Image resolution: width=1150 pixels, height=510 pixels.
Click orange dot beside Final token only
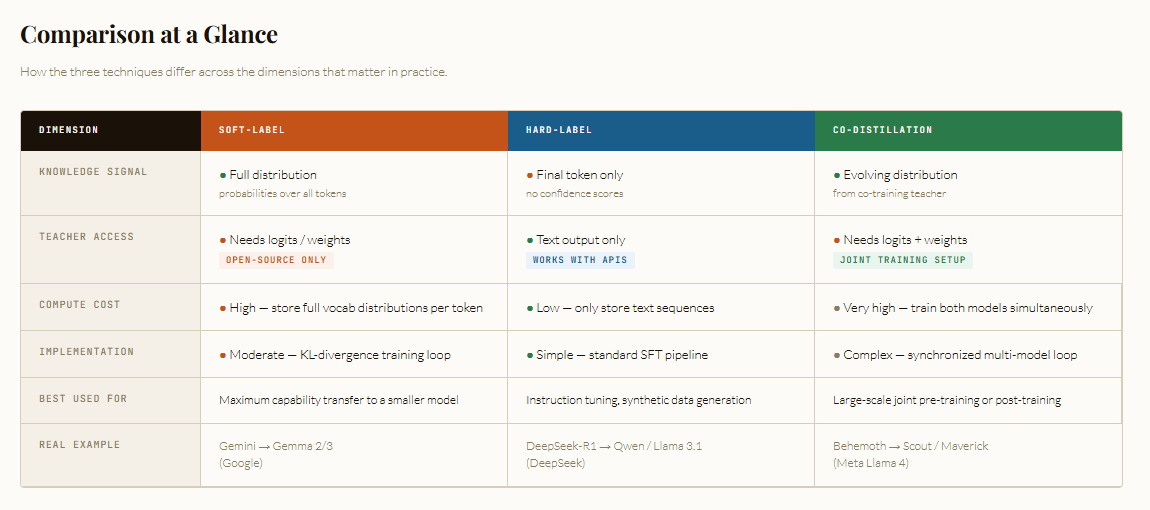[530, 175]
